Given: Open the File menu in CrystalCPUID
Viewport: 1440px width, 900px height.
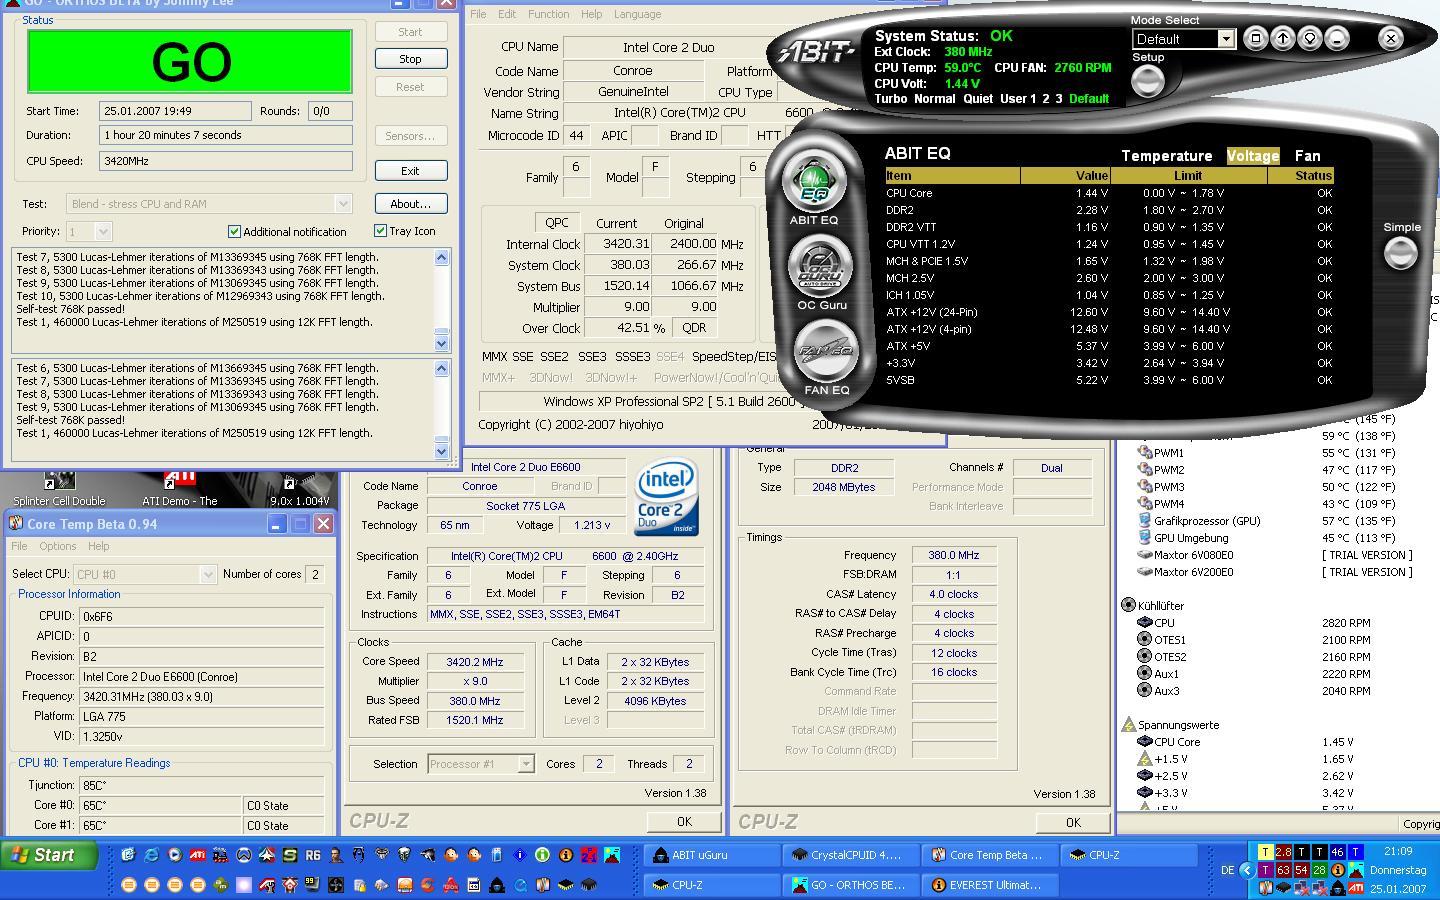Looking at the screenshot, I should (478, 14).
